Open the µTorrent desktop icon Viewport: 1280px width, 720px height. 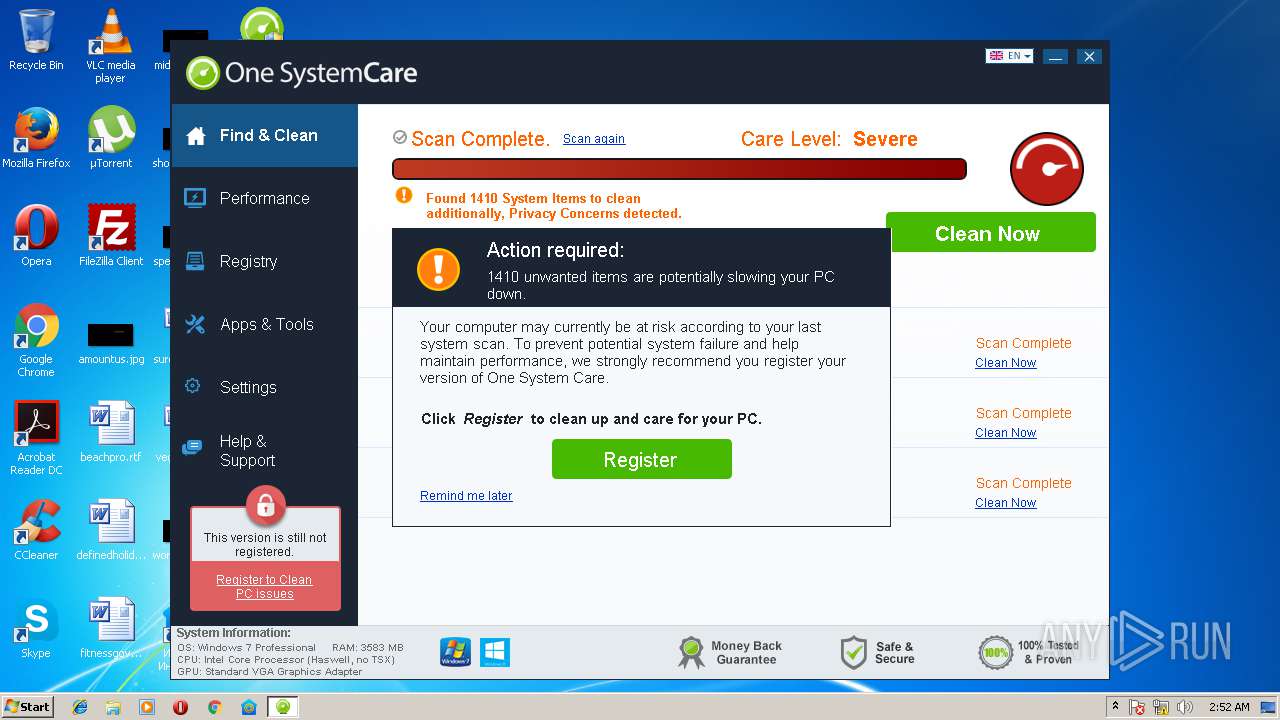(x=111, y=138)
